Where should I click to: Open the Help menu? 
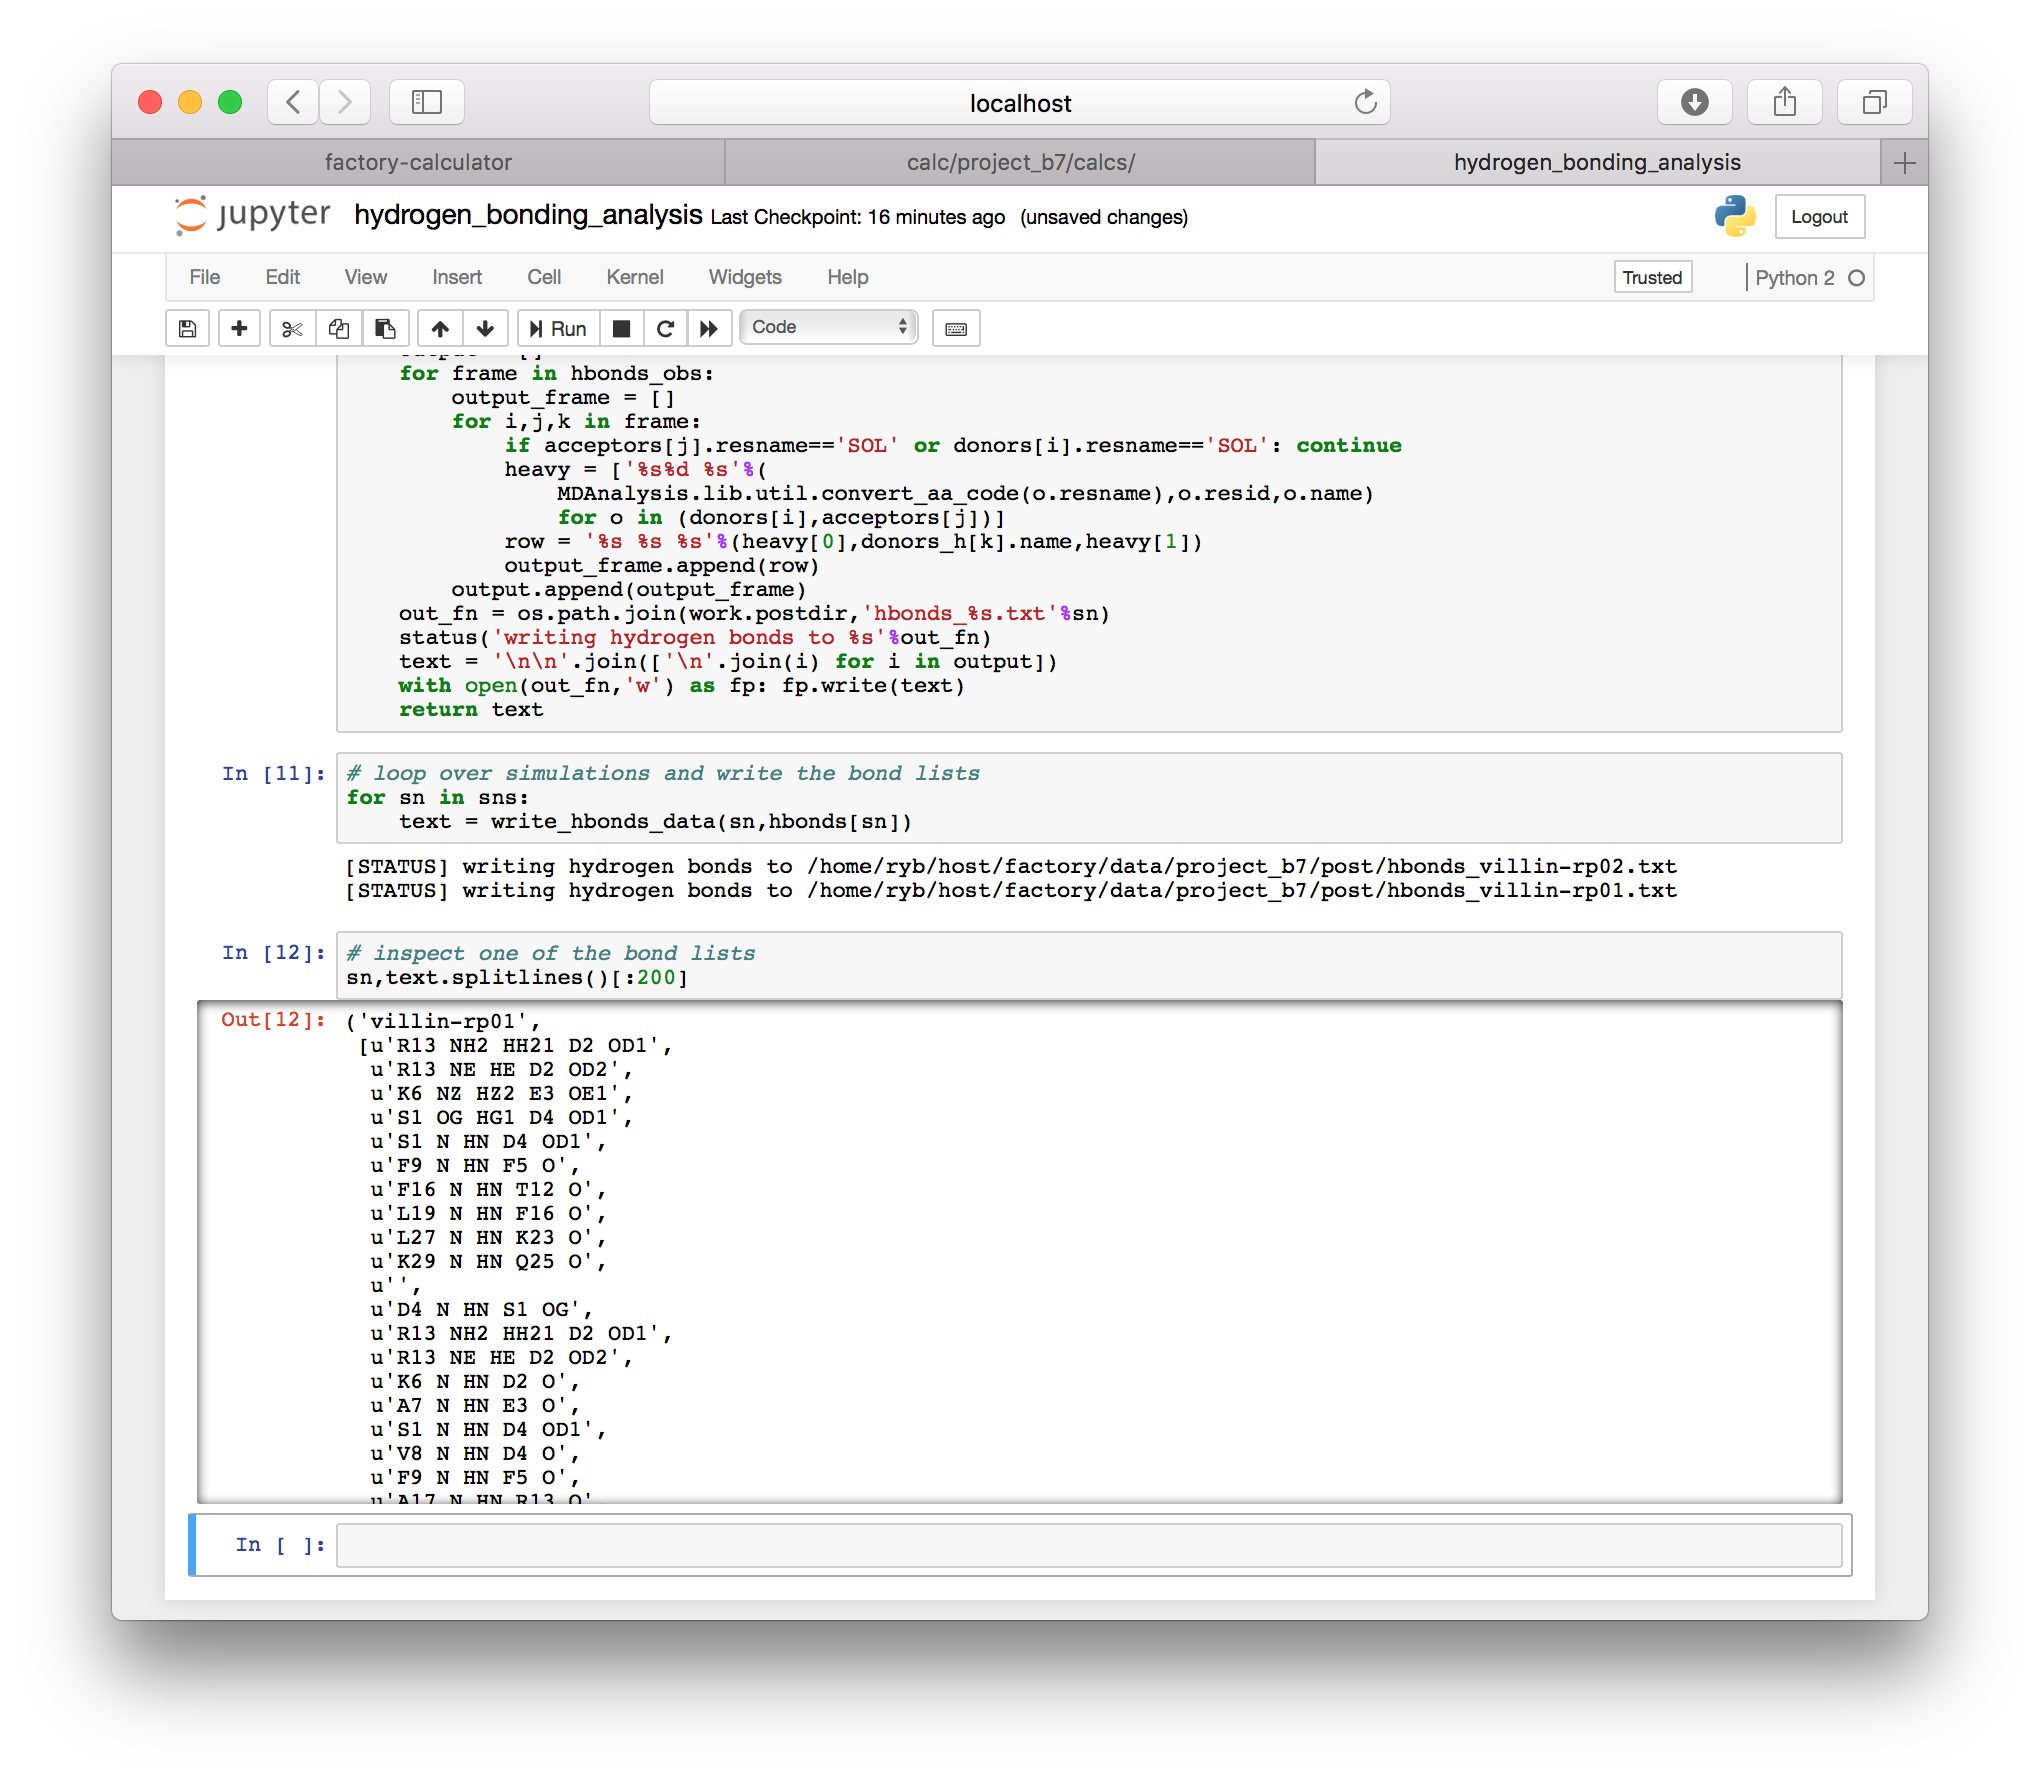click(847, 277)
